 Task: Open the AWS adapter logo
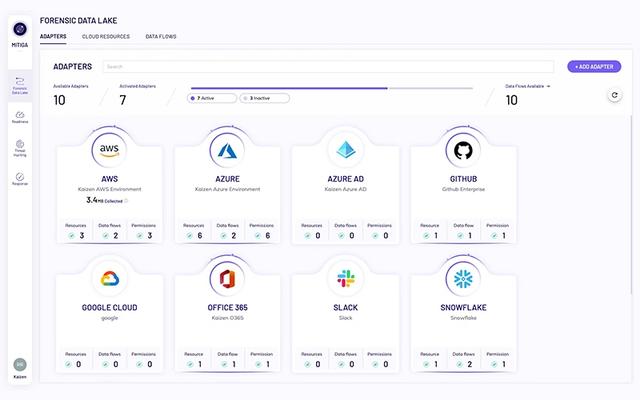pyautogui.click(x=109, y=150)
